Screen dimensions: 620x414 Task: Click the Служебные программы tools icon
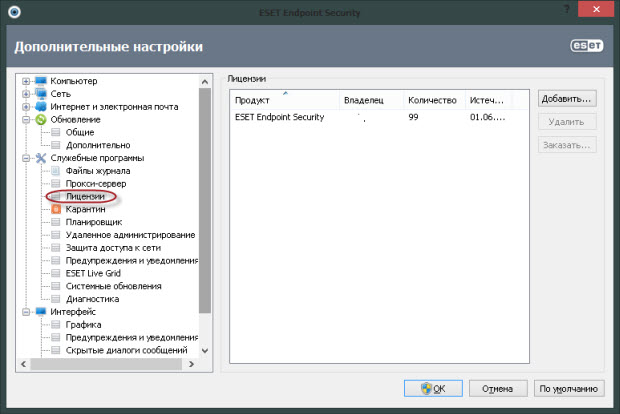[41, 158]
